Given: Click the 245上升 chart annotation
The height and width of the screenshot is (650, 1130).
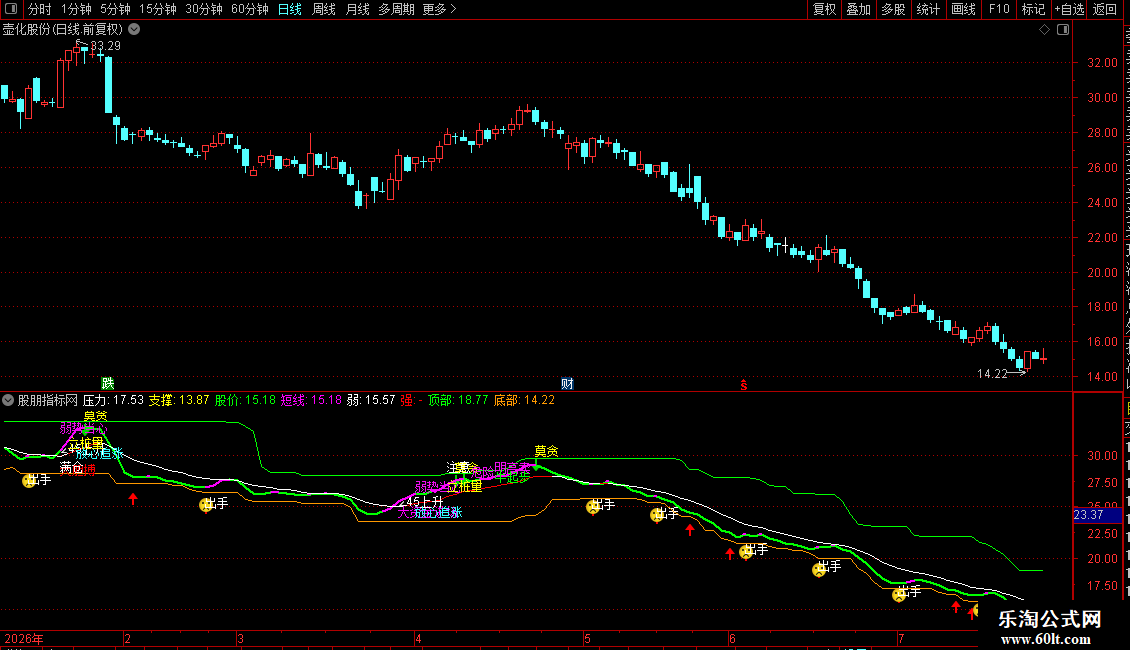Looking at the screenshot, I should [x=422, y=502].
